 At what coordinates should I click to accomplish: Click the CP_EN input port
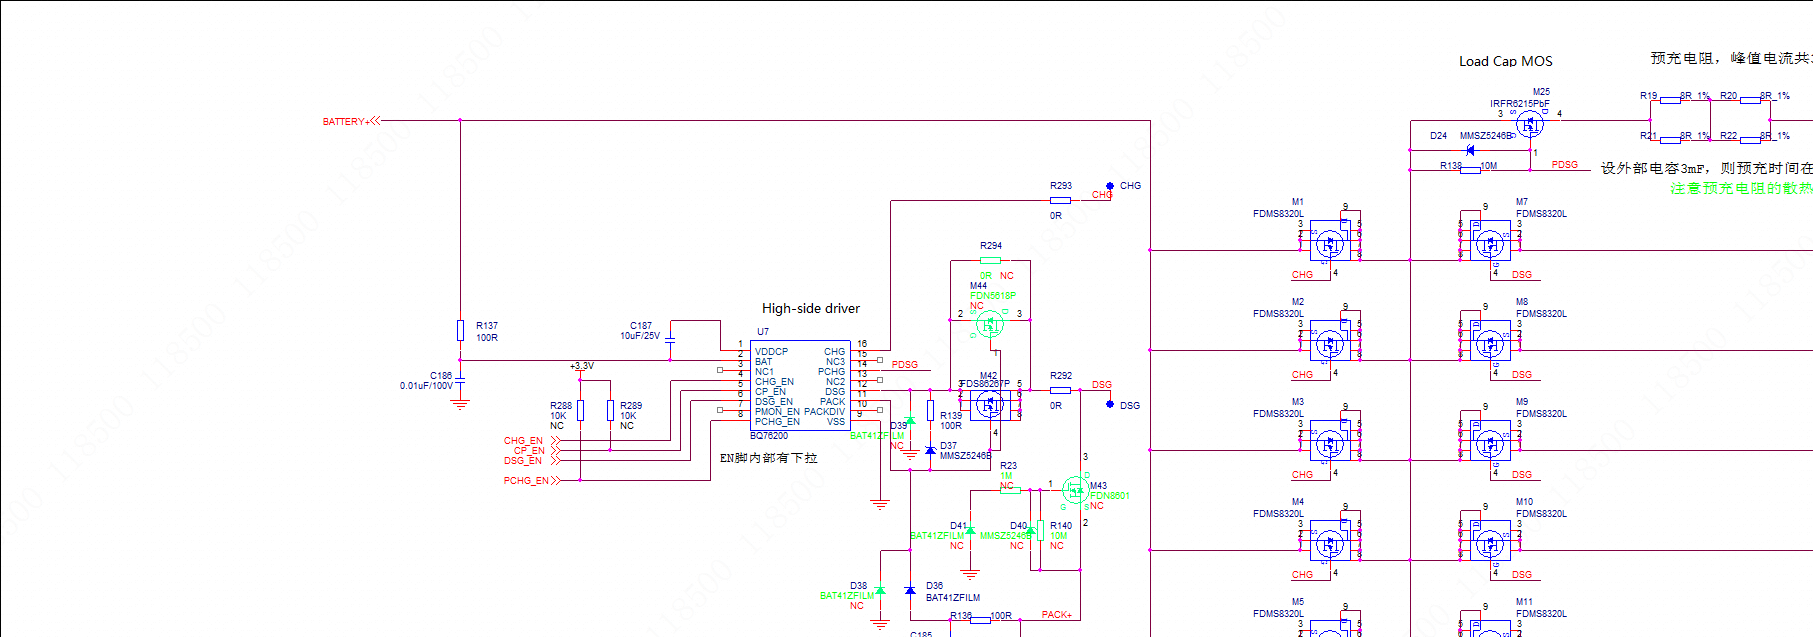coord(537,451)
